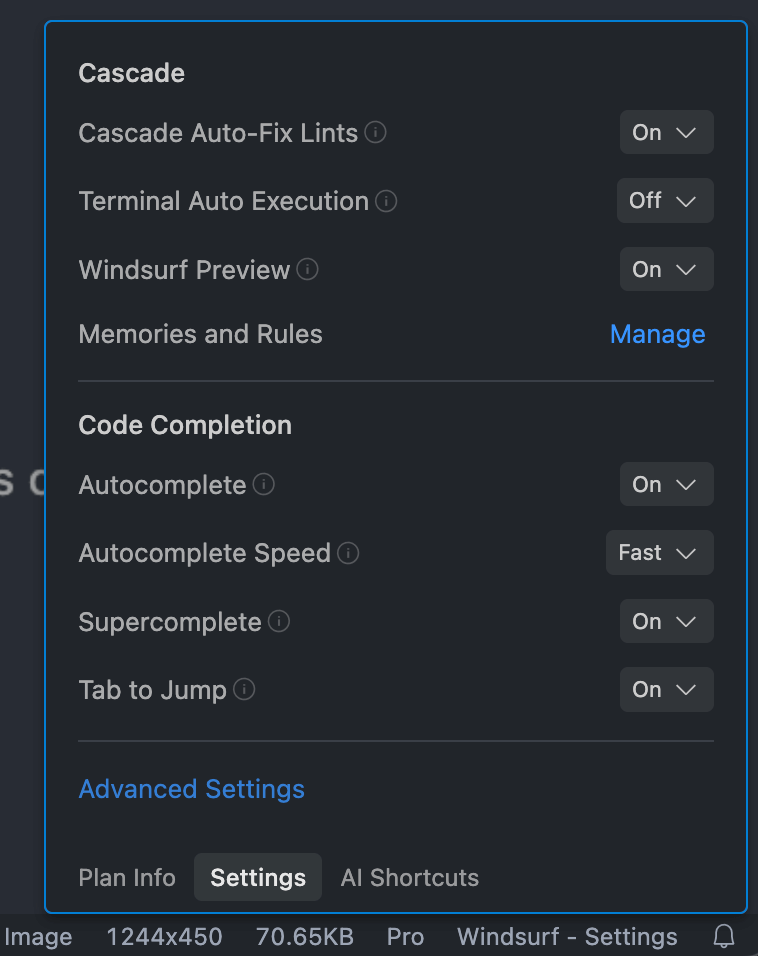The image size is (758, 956).
Task: Click info icon next to Cascade Auto-Fix Lints
Action: click(x=376, y=132)
